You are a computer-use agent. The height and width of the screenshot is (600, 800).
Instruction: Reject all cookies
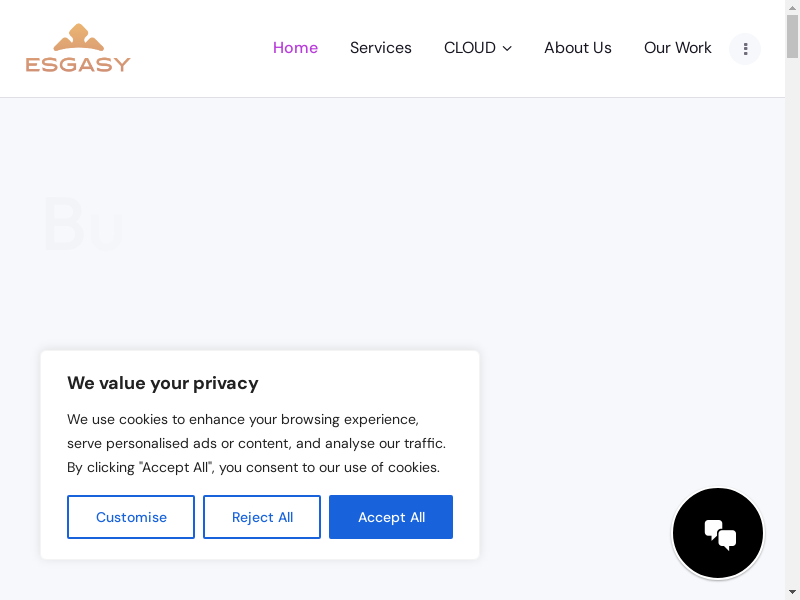coord(262,517)
